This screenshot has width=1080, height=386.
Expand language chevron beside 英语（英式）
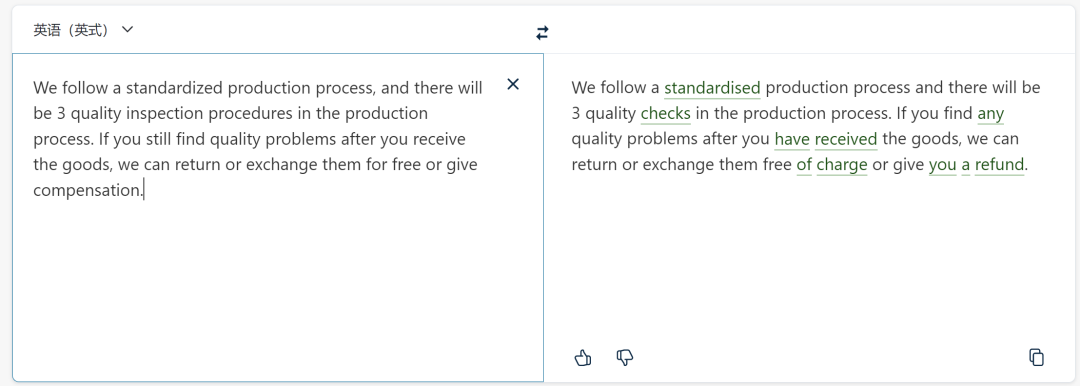pyautogui.click(x=127, y=30)
